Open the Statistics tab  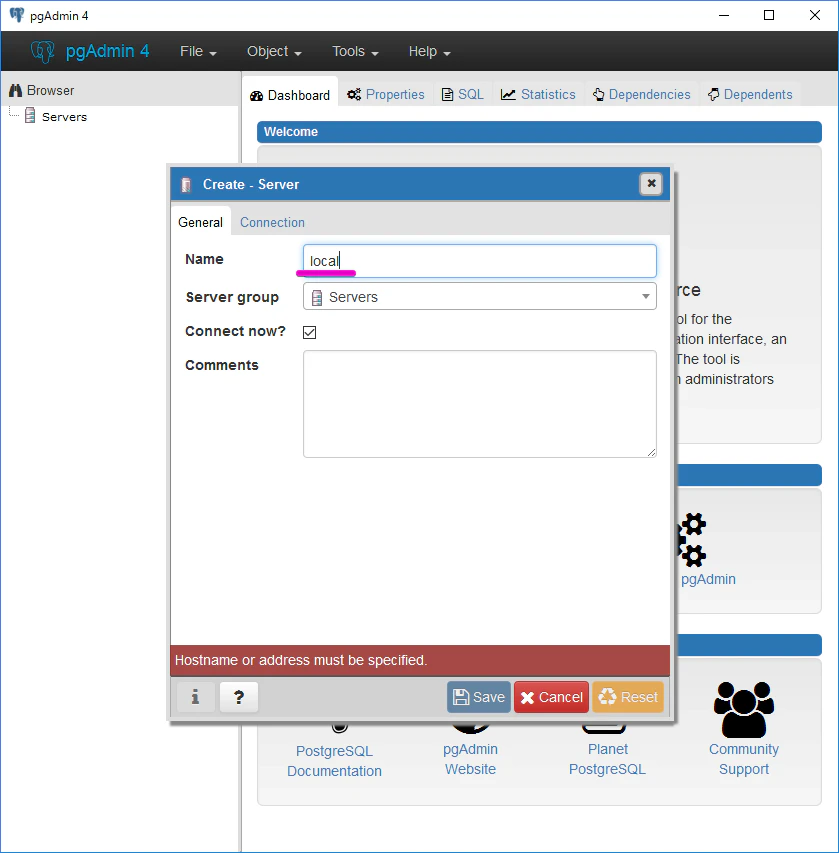click(538, 95)
